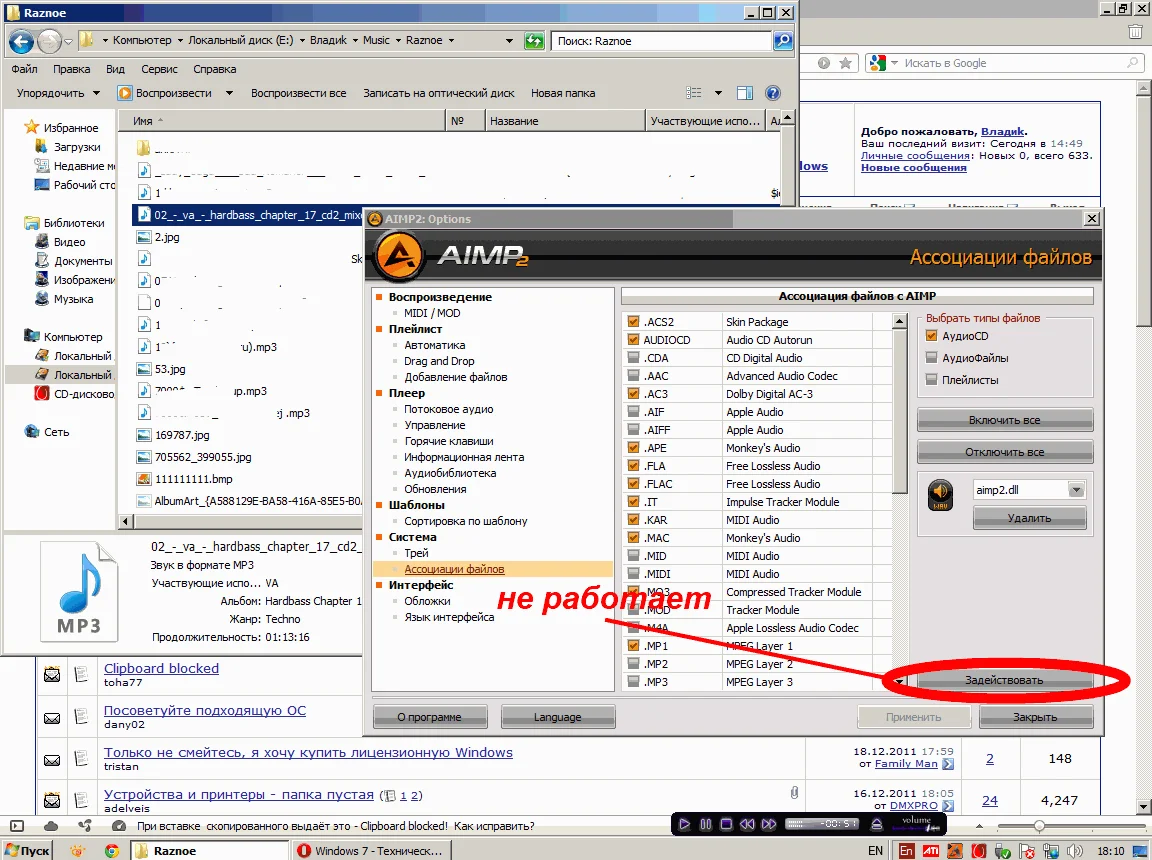Screen dimensions: 1152x860
Task: Adjust the browser zoom slider in status bar
Action: [1038, 825]
